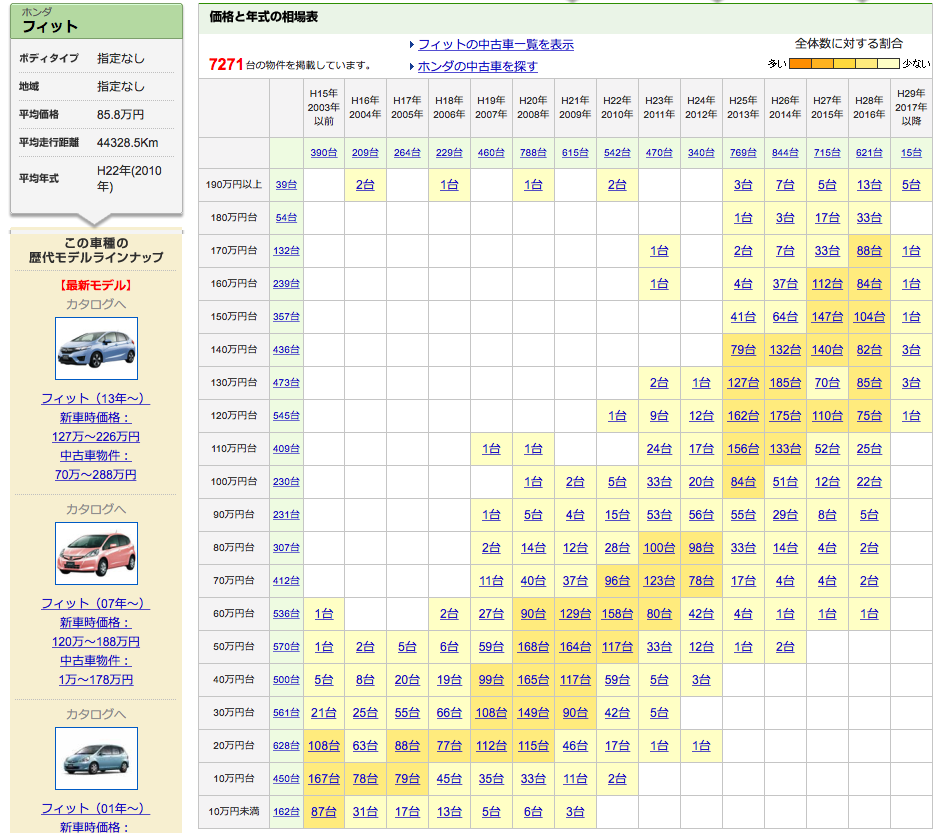Open the フィットの中古車一覧を表示 link
Screen dimensions: 941x833
pyautogui.click(x=495, y=44)
